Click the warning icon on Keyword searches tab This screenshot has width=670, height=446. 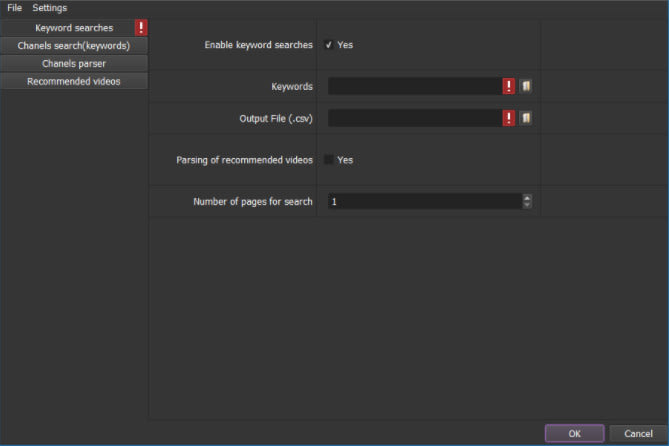point(141,28)
